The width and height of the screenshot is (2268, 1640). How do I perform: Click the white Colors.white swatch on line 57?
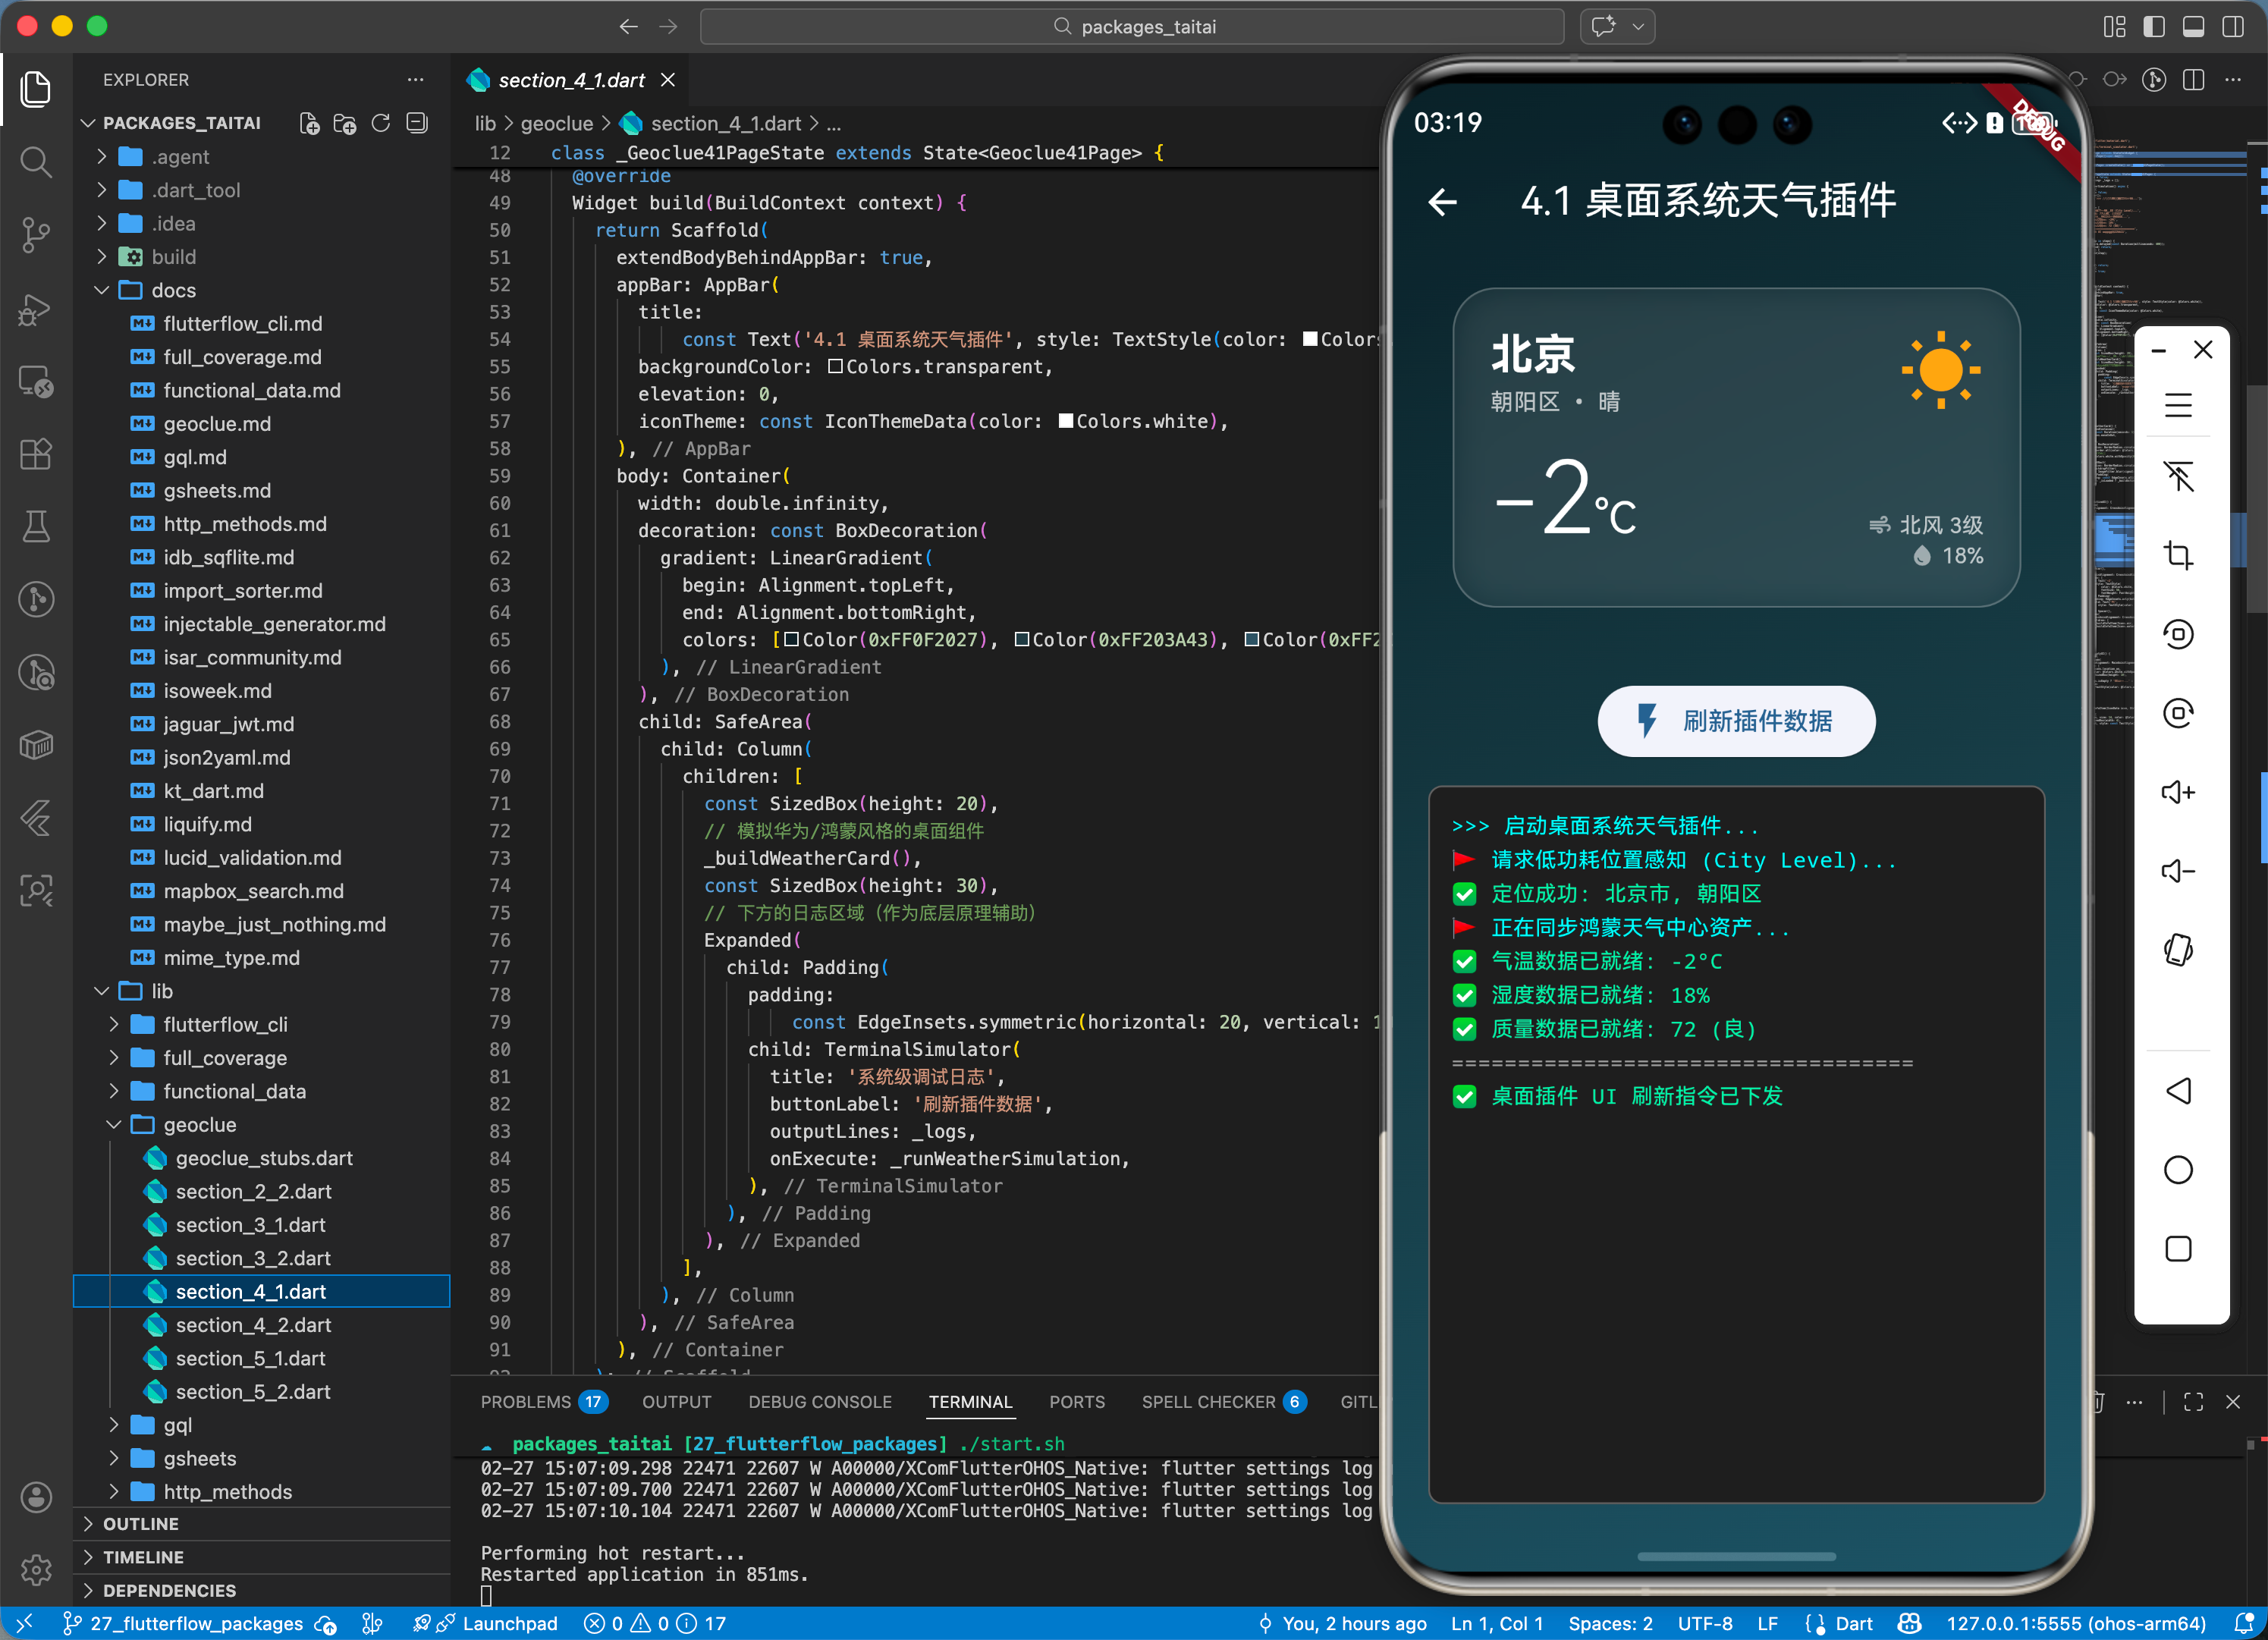[x=1066, y=421]
